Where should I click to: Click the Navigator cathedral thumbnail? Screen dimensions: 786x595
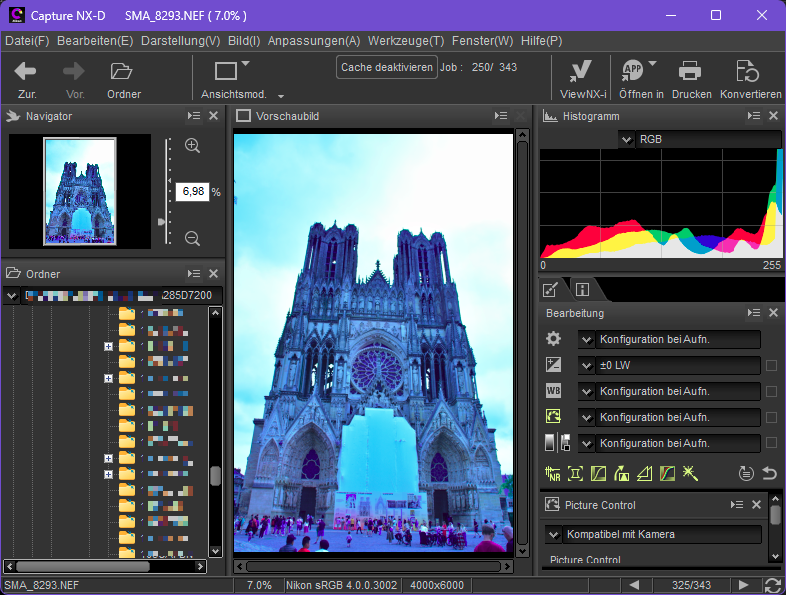(x=80, y=191)
